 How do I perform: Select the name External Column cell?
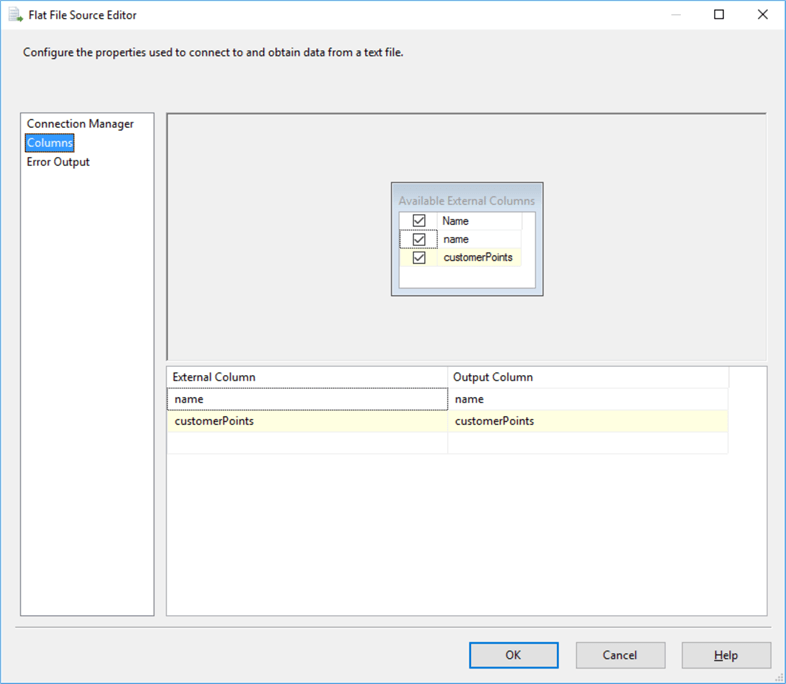tap(307, 399)
